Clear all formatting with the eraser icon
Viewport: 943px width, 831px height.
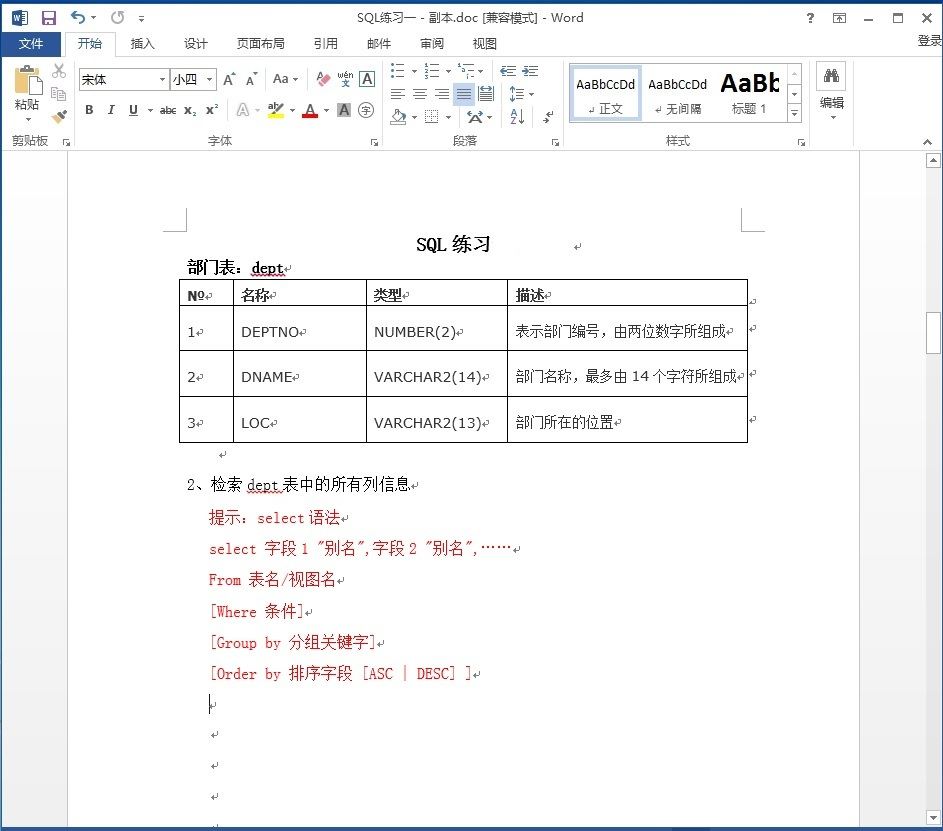coord(323,79)
